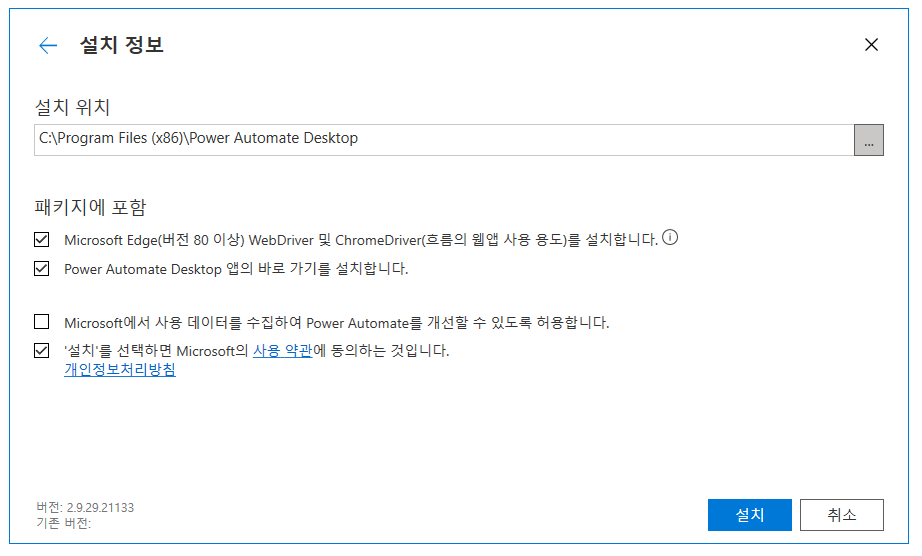The image size is (922, 556).
Task: Close the 설치 정보 dialog with X
Action: point(871,45)
